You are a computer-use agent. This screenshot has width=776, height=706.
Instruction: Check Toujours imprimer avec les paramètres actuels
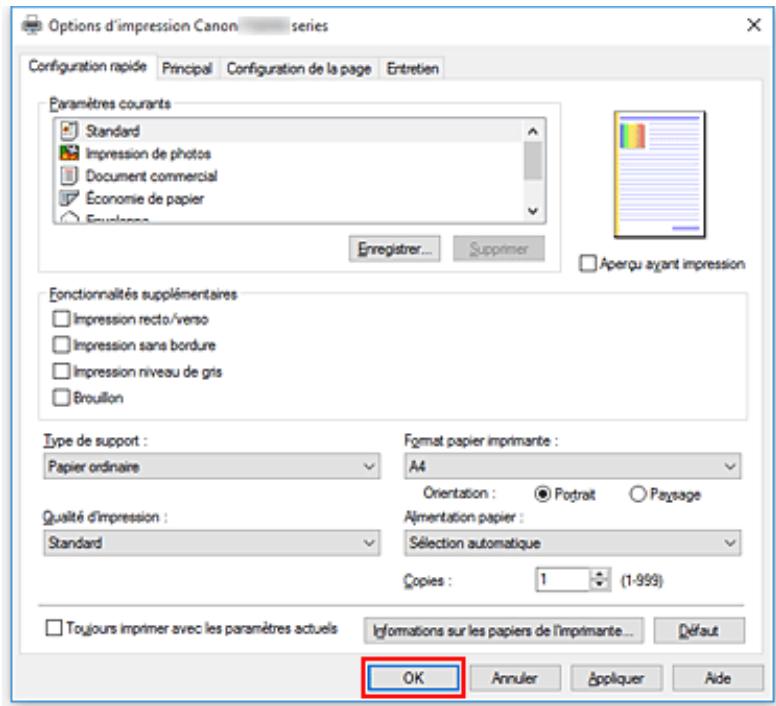pyautogui.click(x=54, y=628)
